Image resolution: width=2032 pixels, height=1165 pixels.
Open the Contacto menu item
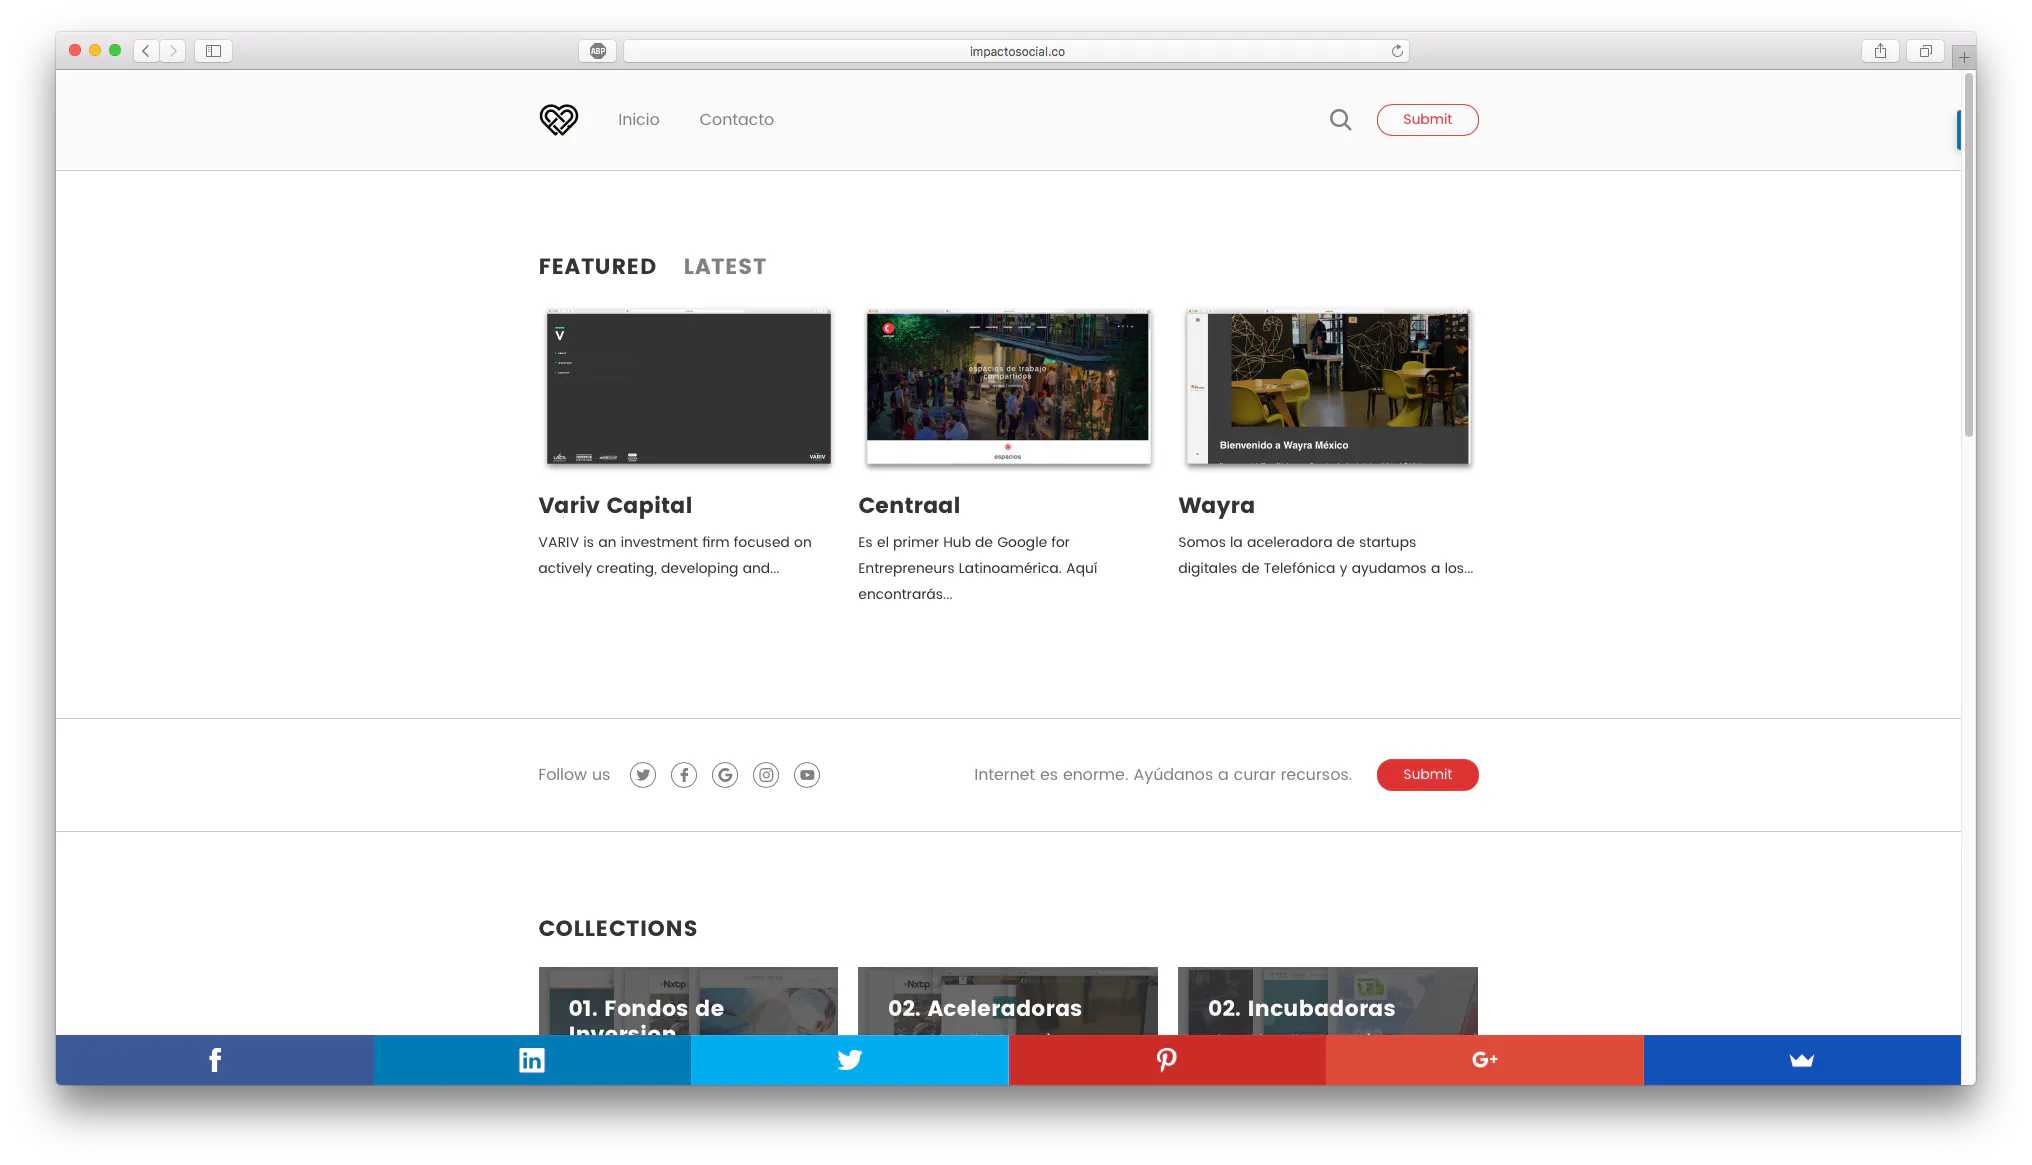736,120
